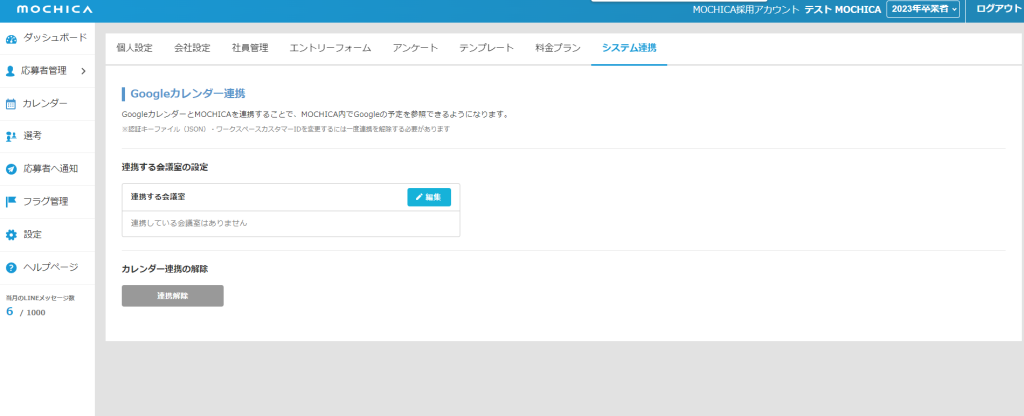Switch to the テンプレート tab
Screen dimensions: 1024x416
(x=486, y=48)
